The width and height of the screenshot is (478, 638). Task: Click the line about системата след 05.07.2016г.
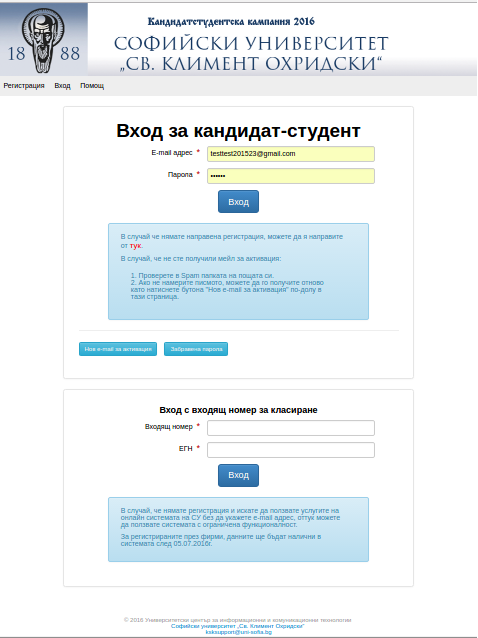[x=166, y=544]
